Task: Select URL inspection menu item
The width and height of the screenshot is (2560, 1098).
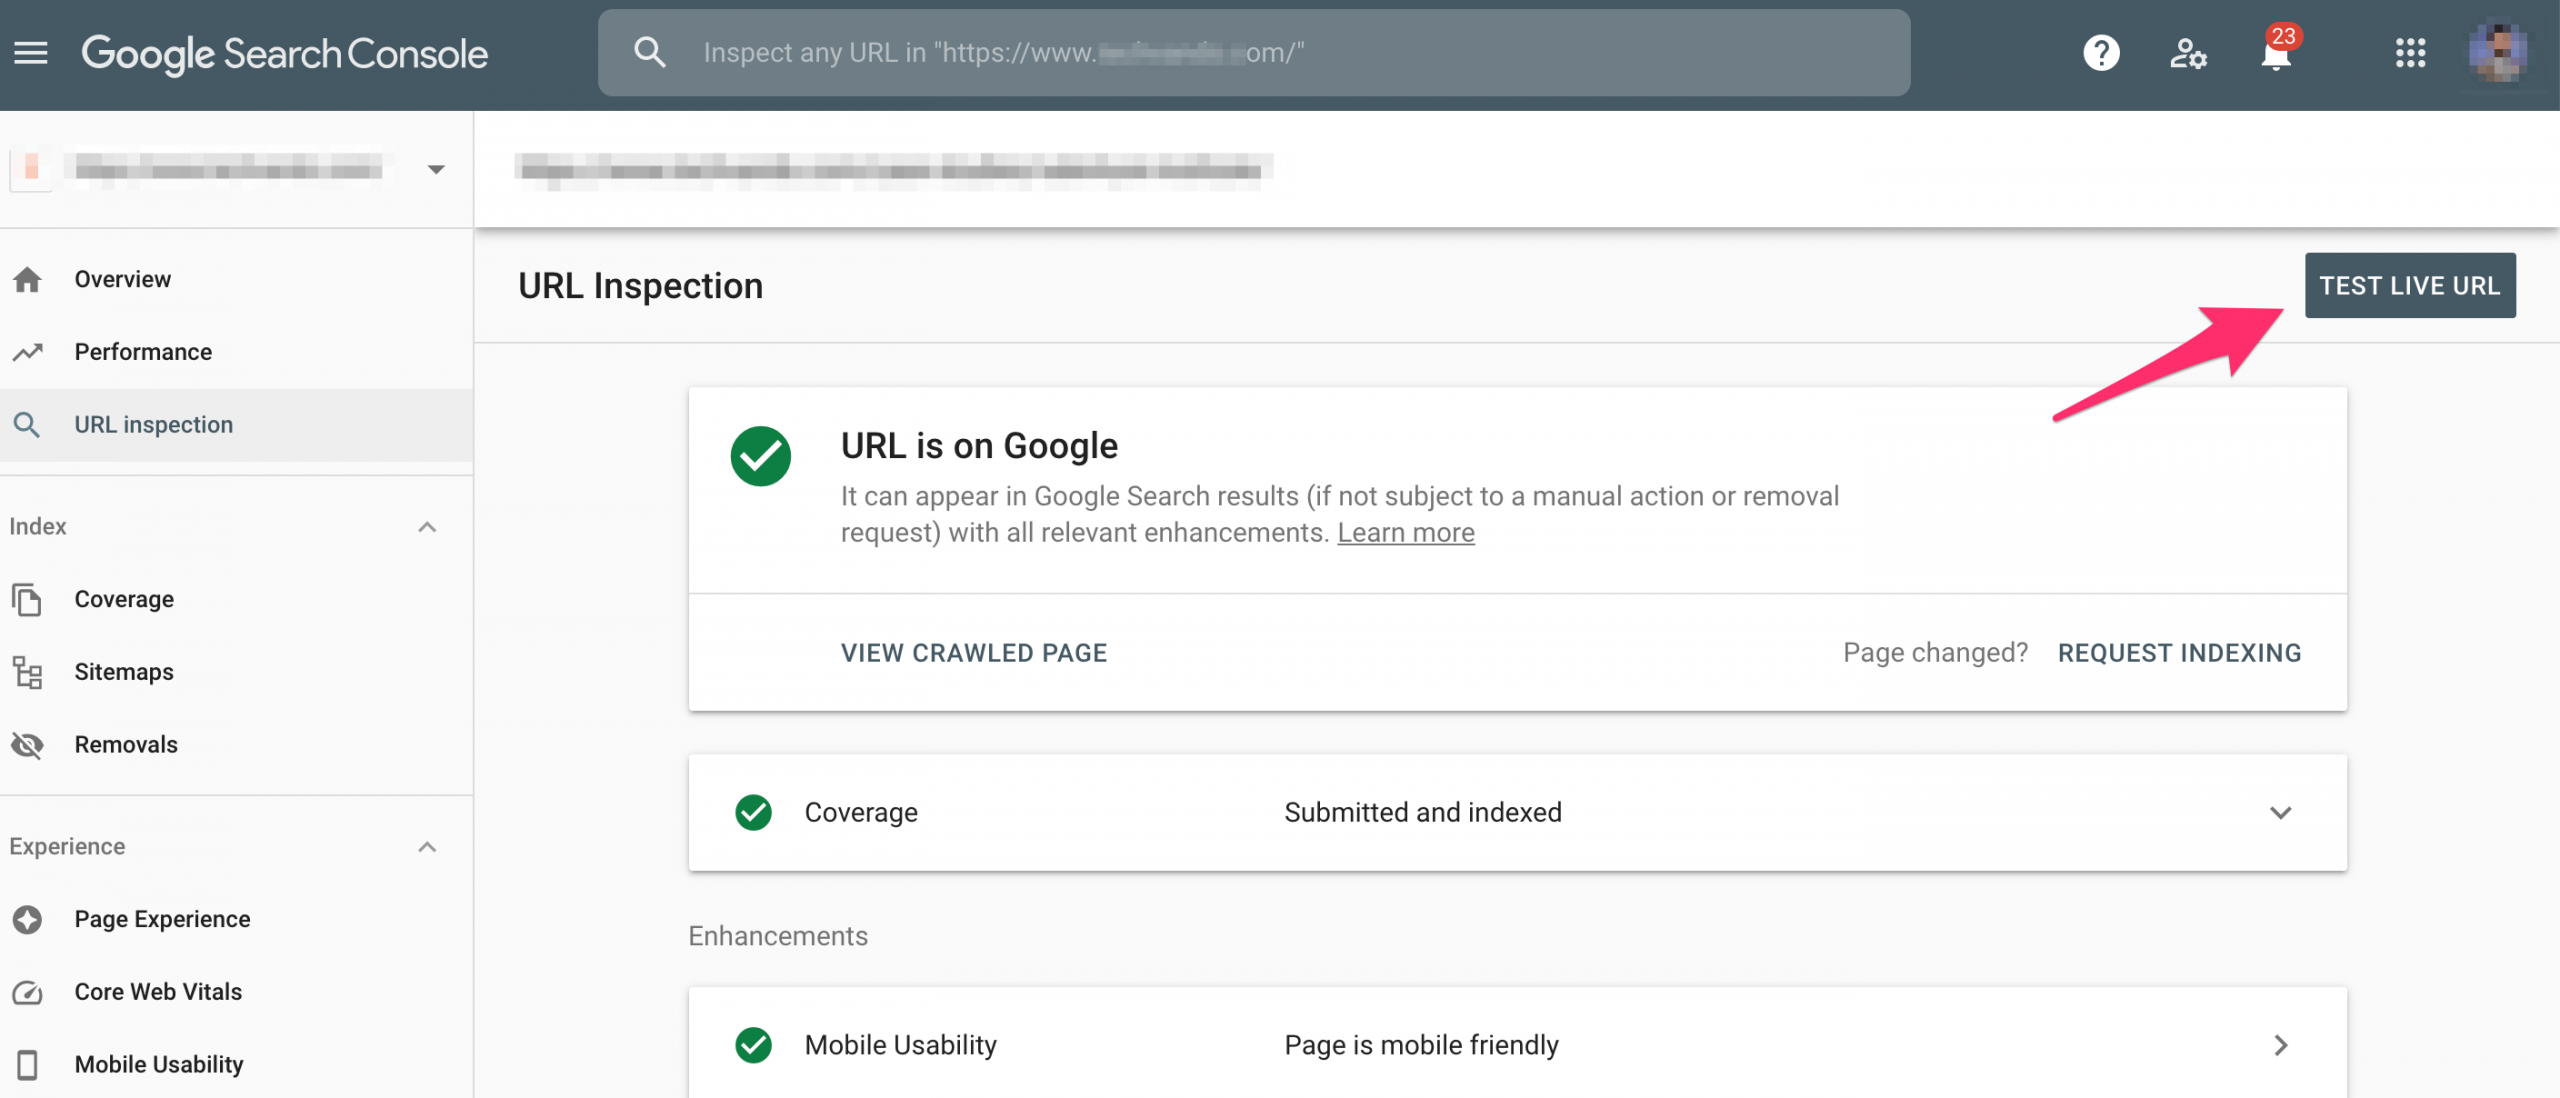Action: [x=236, y=425]
